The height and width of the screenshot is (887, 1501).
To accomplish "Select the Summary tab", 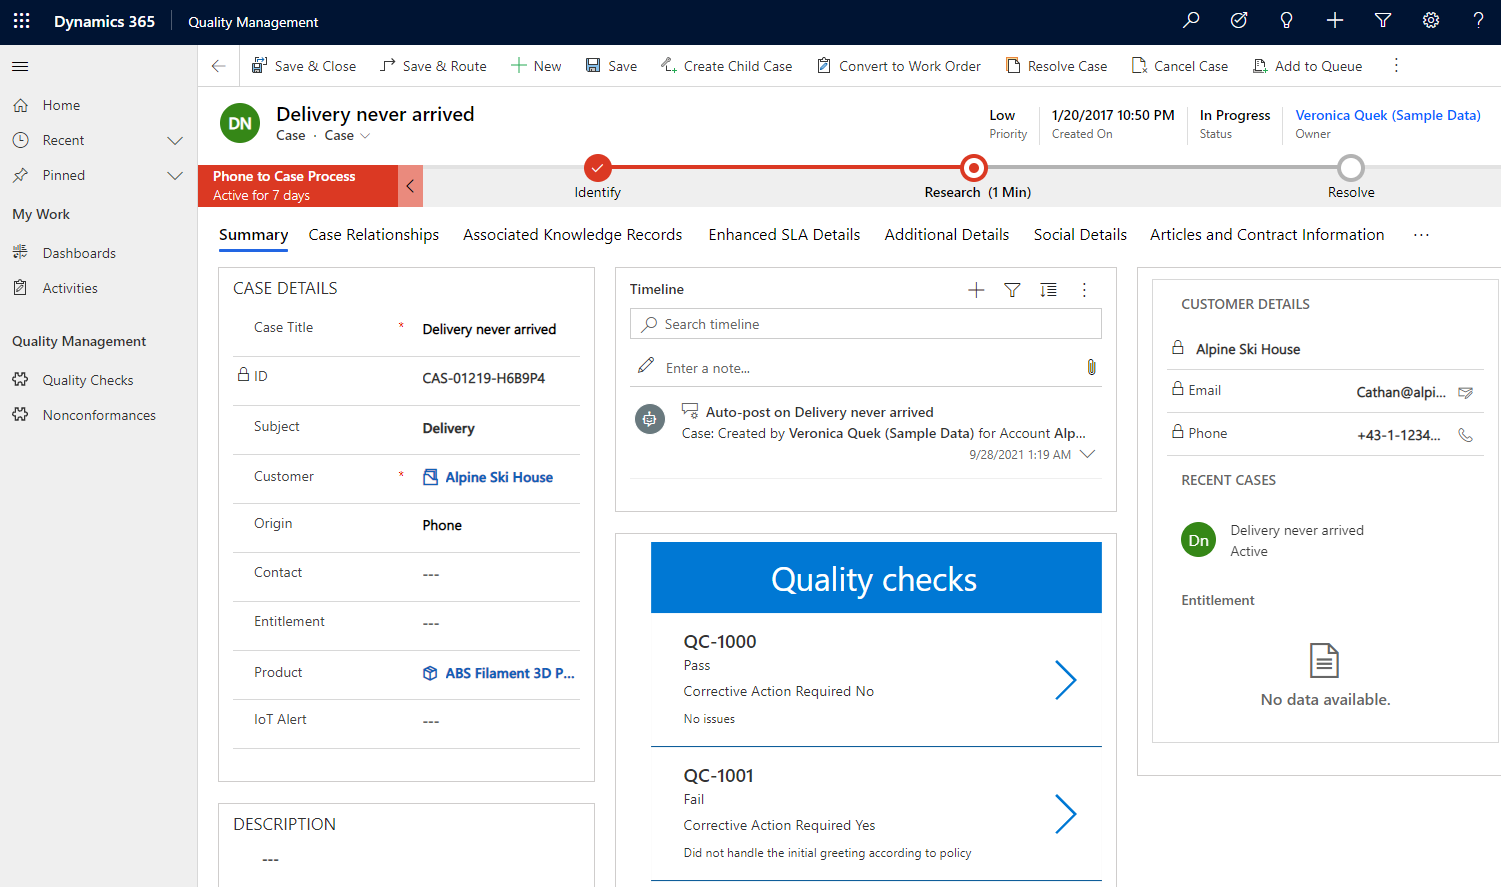I will (x=254, y=235).
